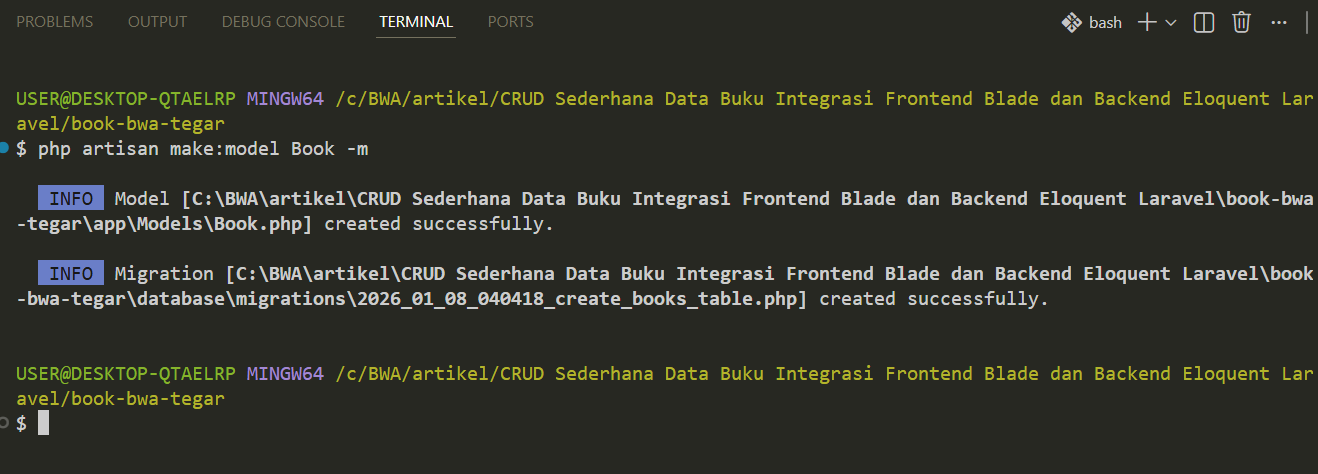1318x474 pixels.
Task: Click the second INFO badge for Migration
Action: 70,273
